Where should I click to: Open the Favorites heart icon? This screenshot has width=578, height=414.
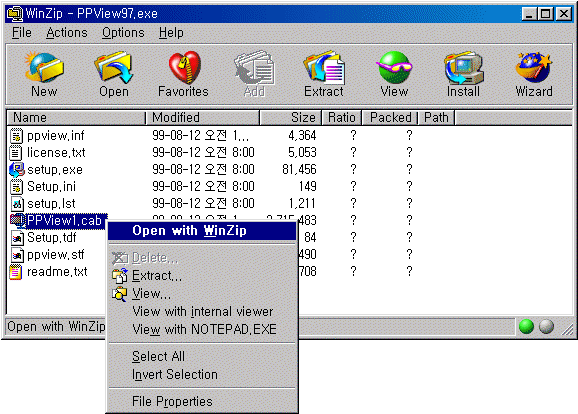point(184,67)
